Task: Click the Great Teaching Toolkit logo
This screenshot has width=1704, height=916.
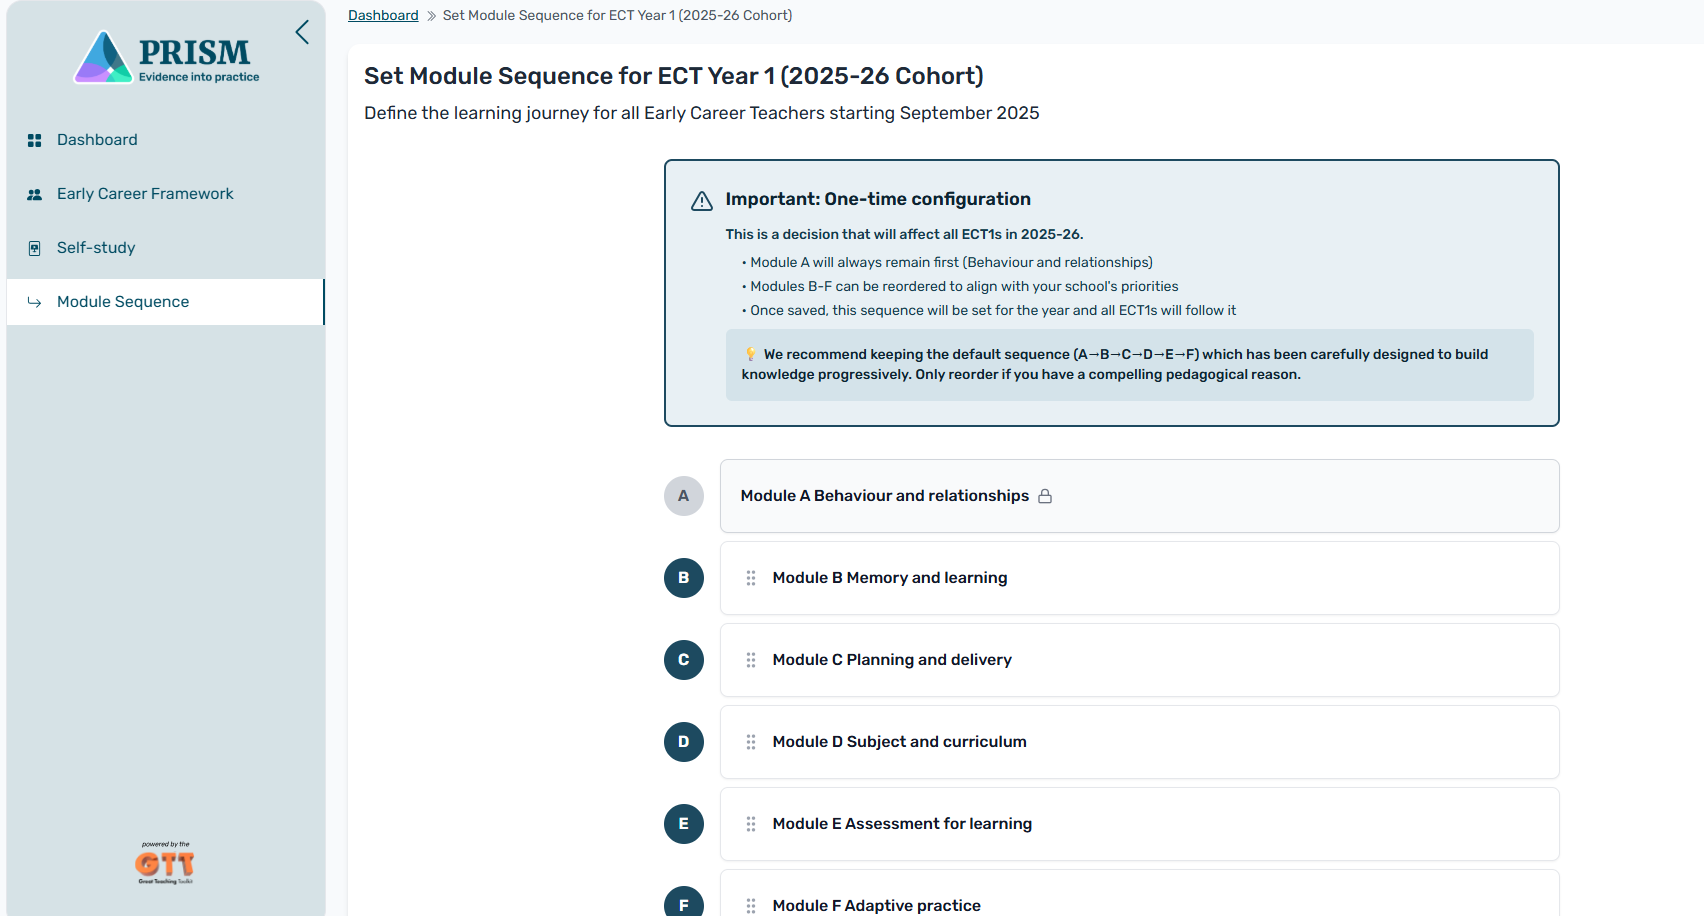Action: 165,863
